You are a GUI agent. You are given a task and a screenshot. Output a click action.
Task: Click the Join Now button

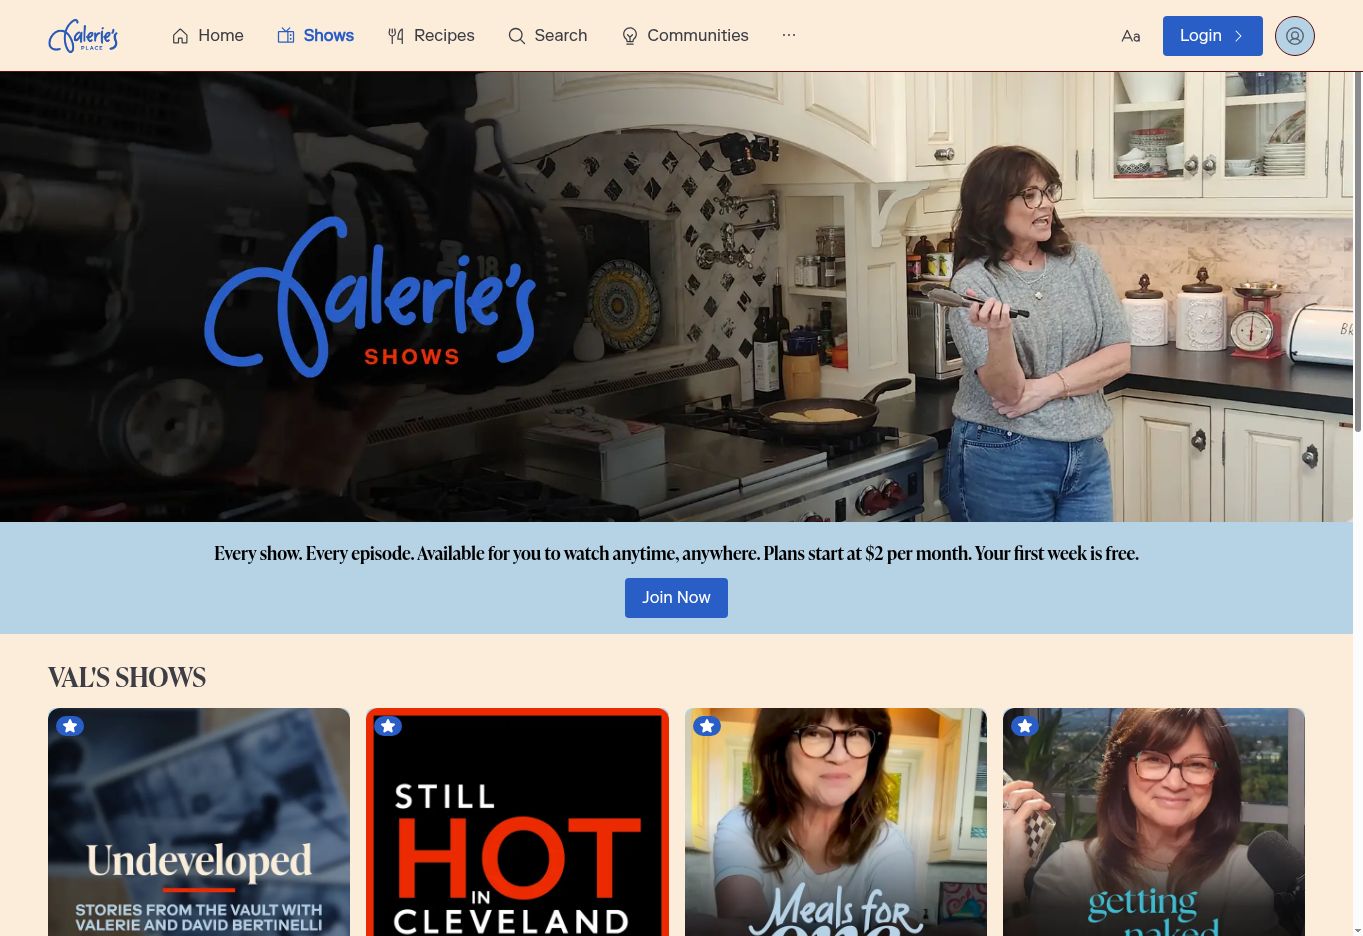coord(676,598)
